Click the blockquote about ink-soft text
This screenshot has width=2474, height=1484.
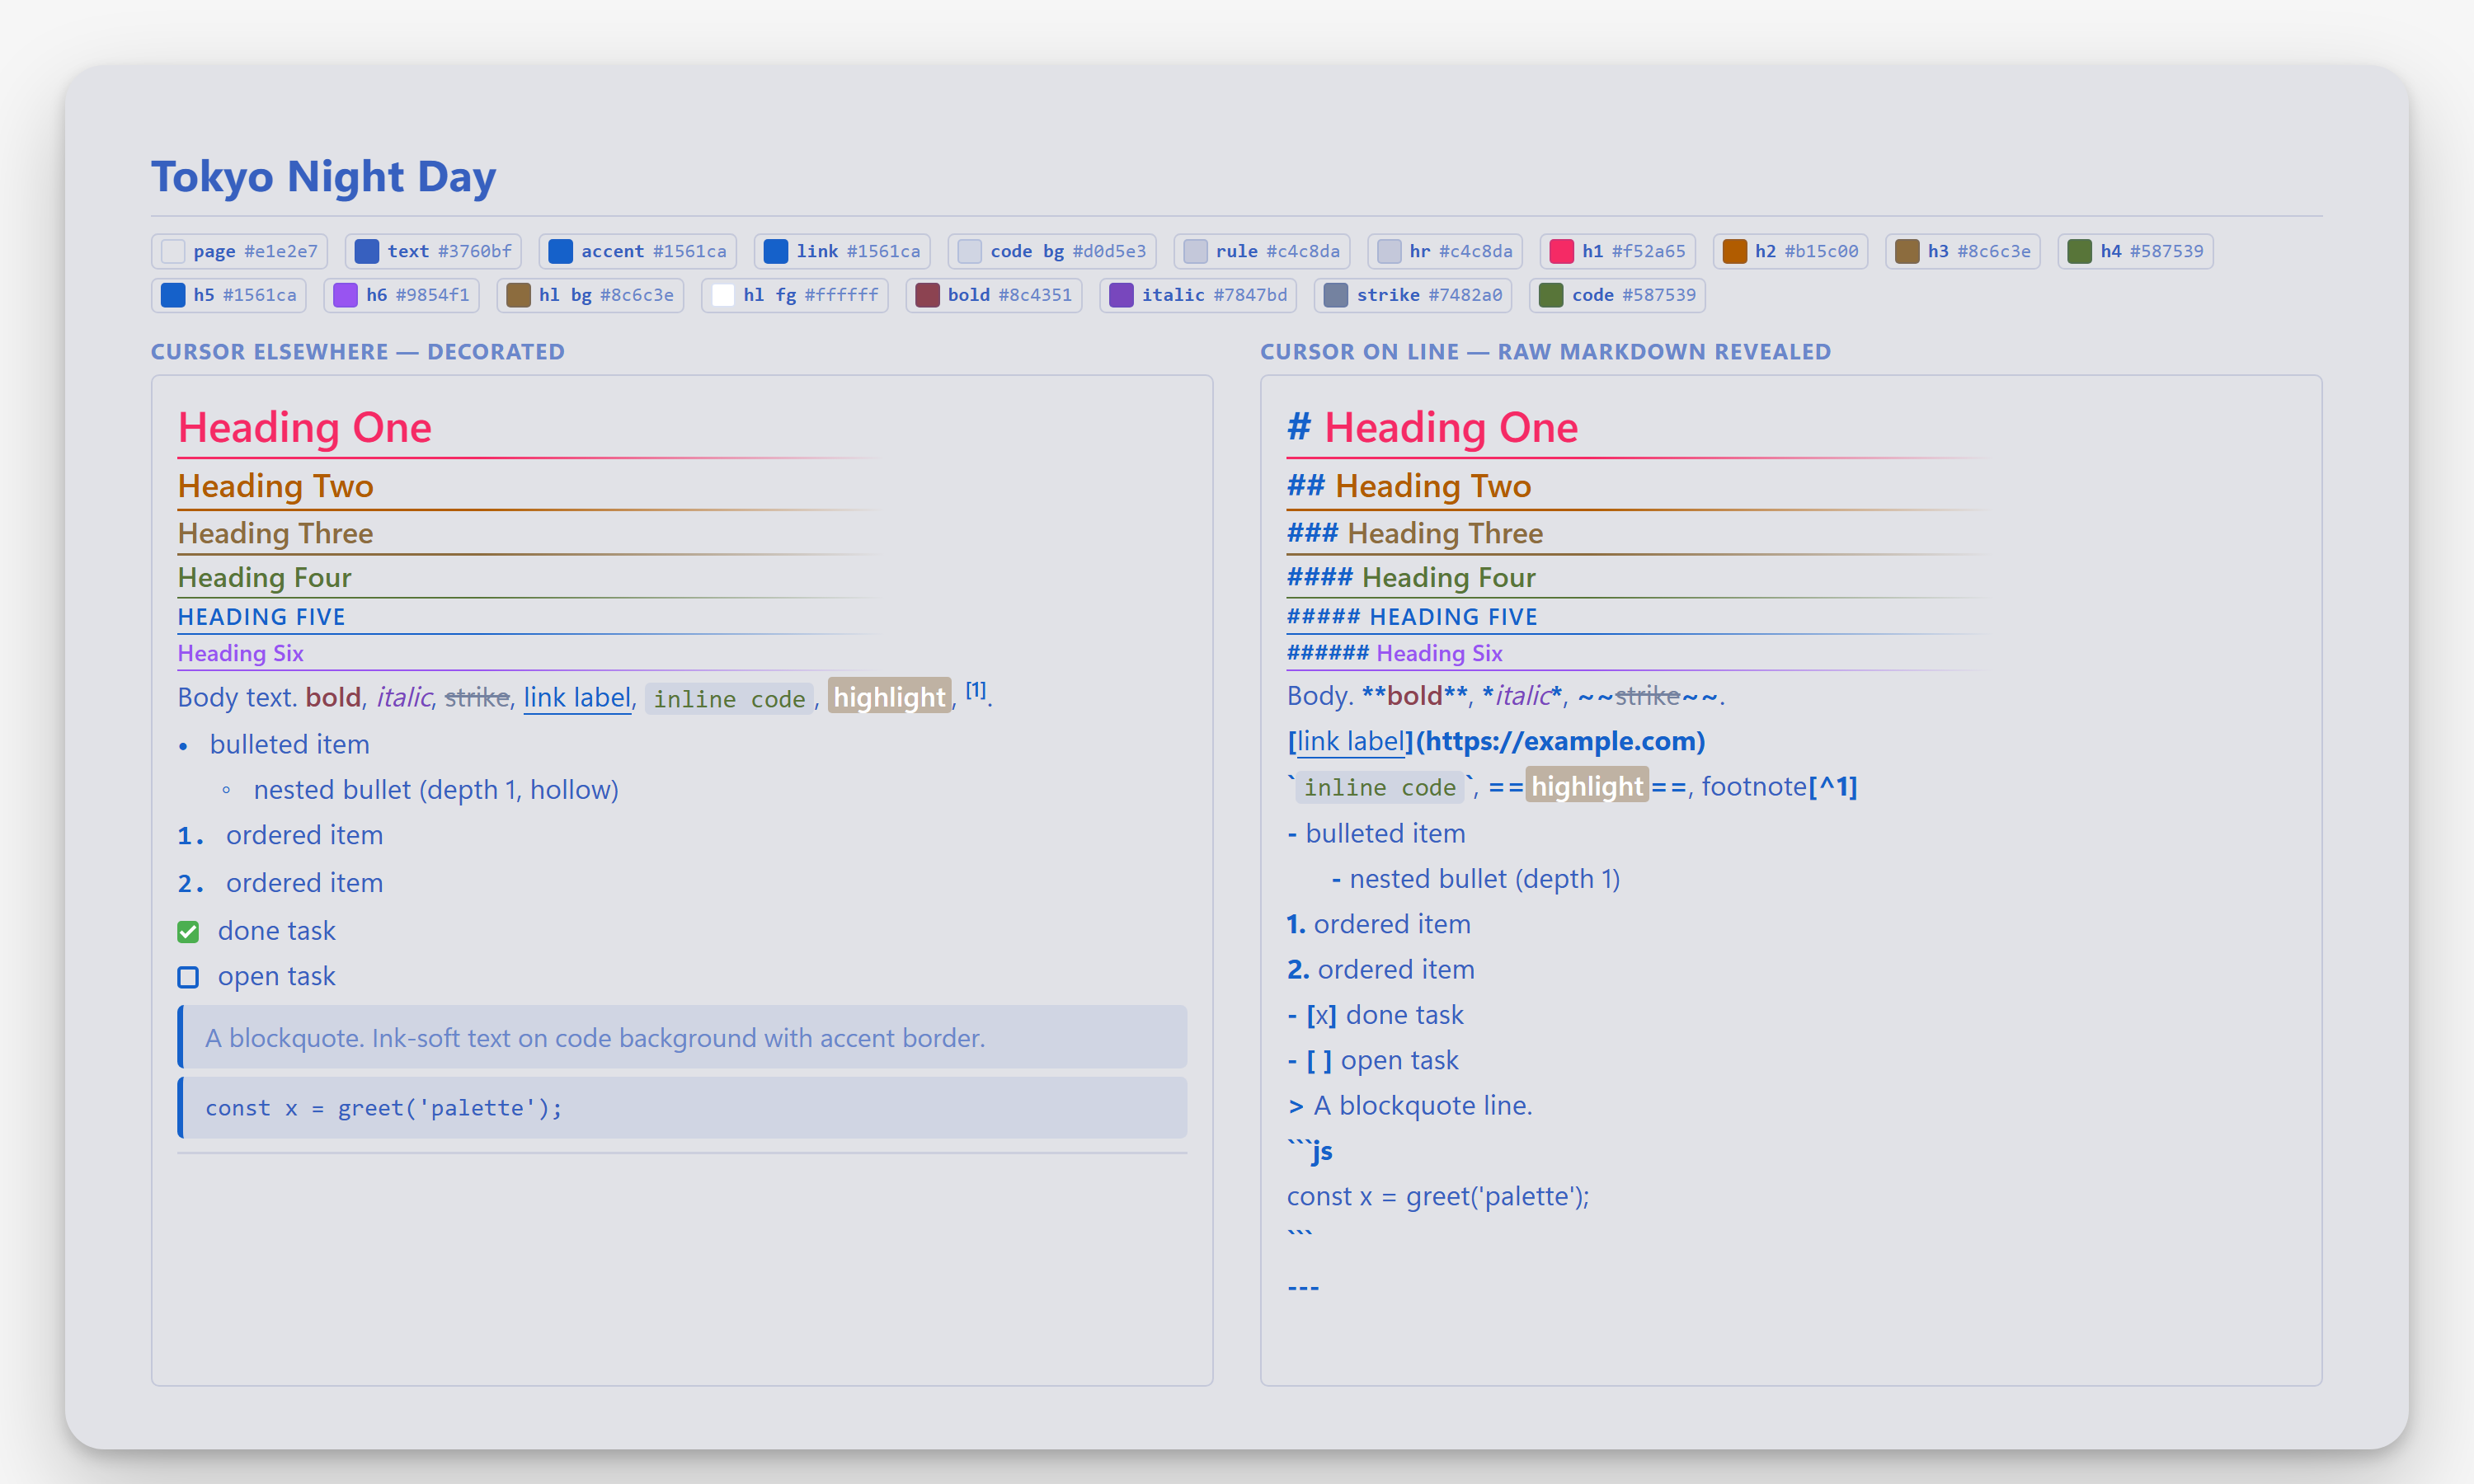pyautogui.click(x=682, y=1037)
